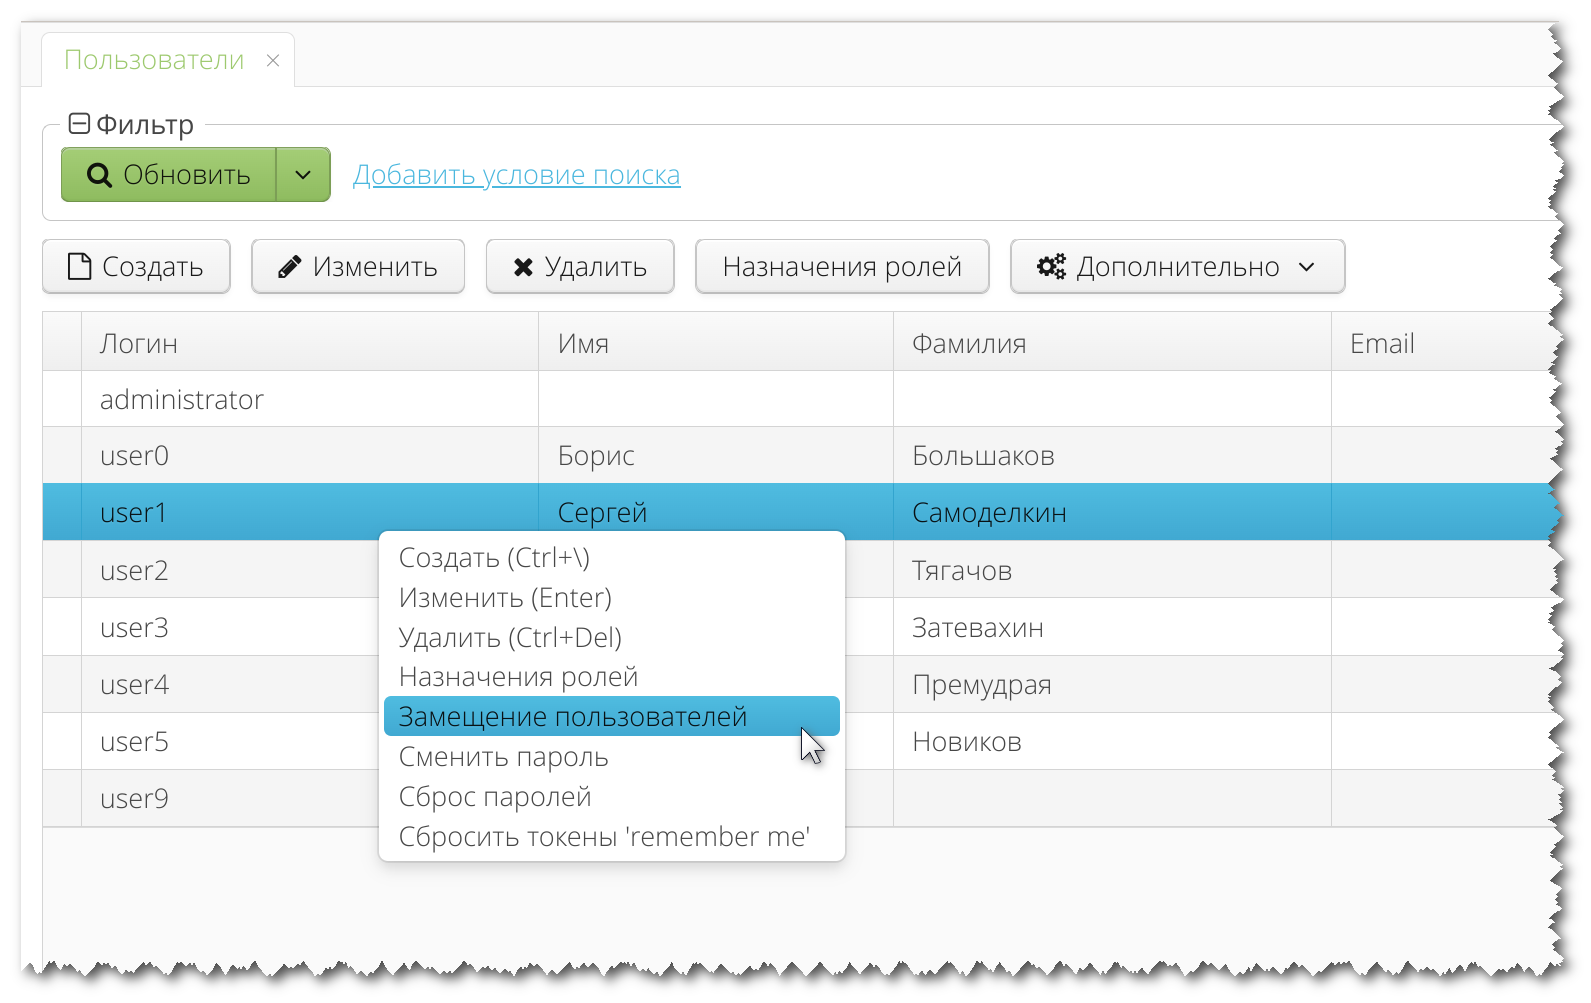Select the user3 login cell
The width and height of the screenshot is (1591, 1003).
coord(230,628)
